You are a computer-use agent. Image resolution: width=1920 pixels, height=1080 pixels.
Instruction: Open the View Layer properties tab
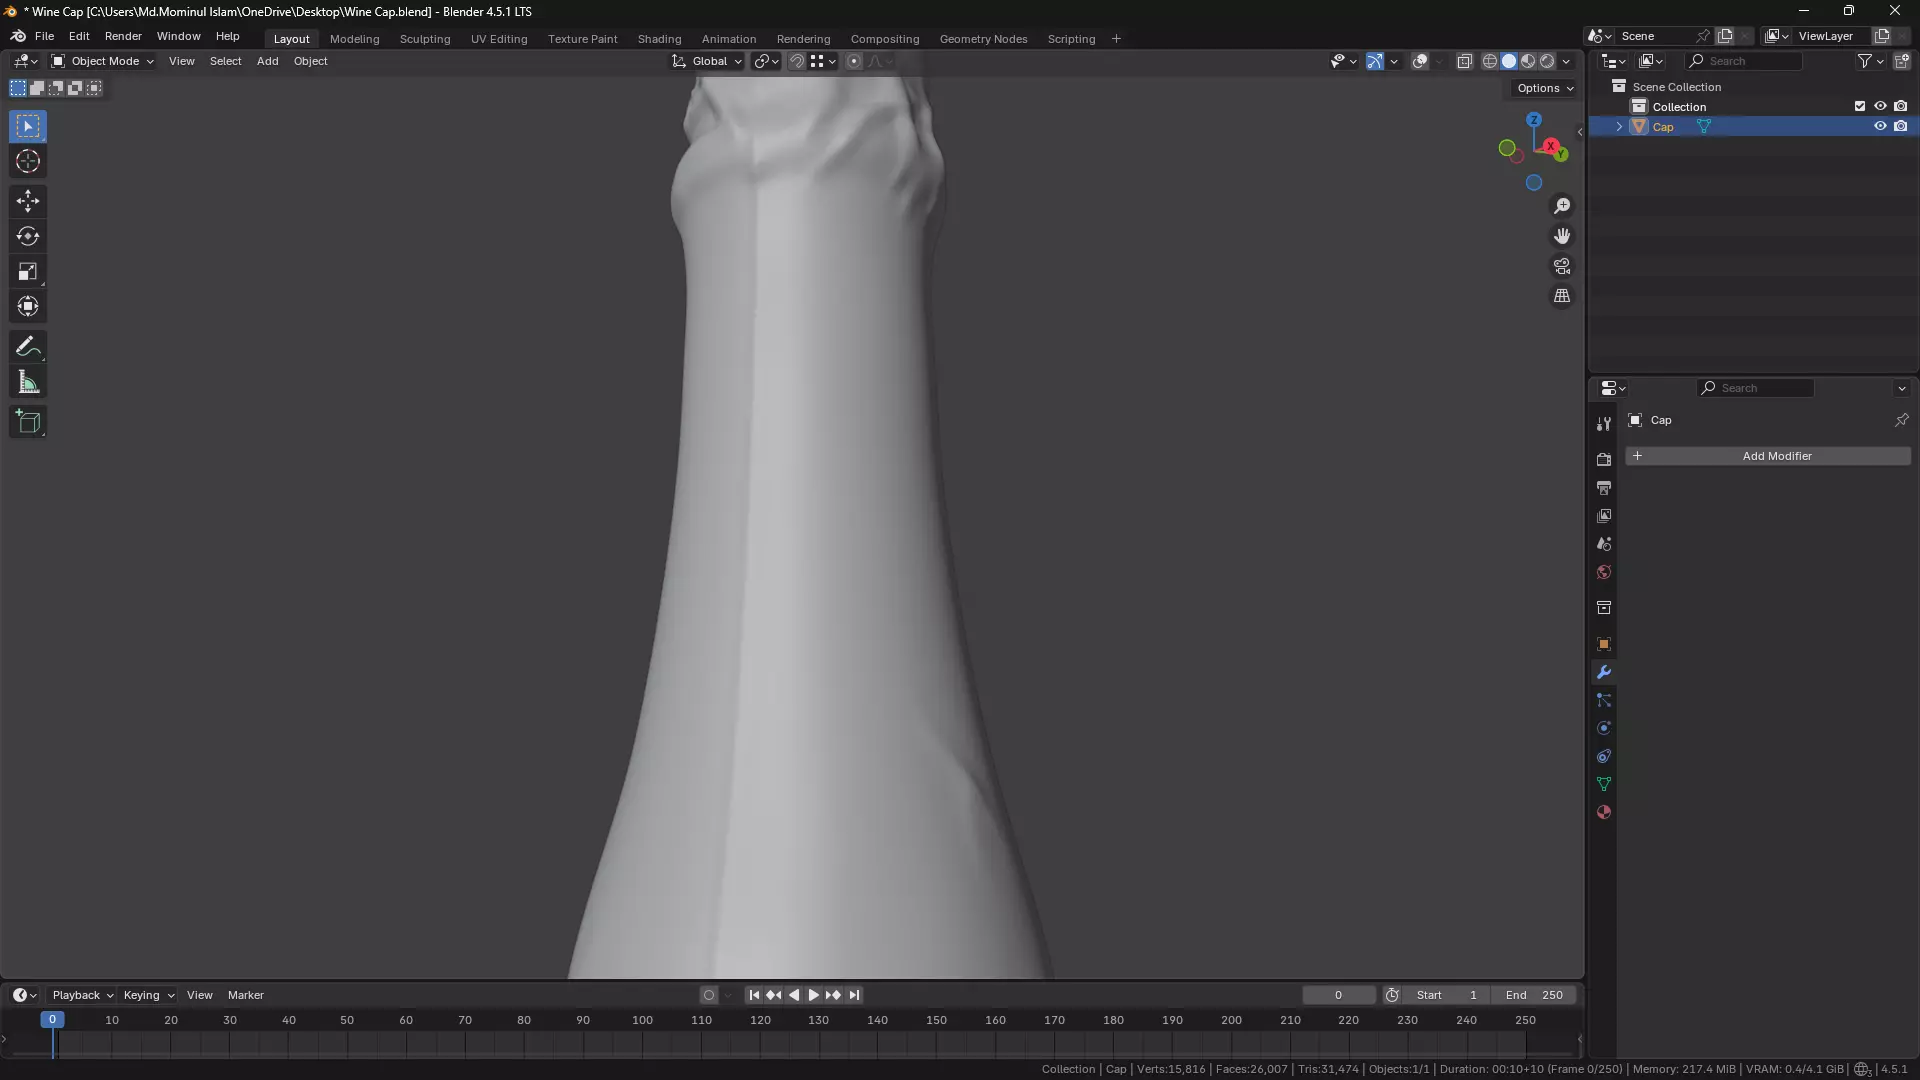pos(1604,516)
